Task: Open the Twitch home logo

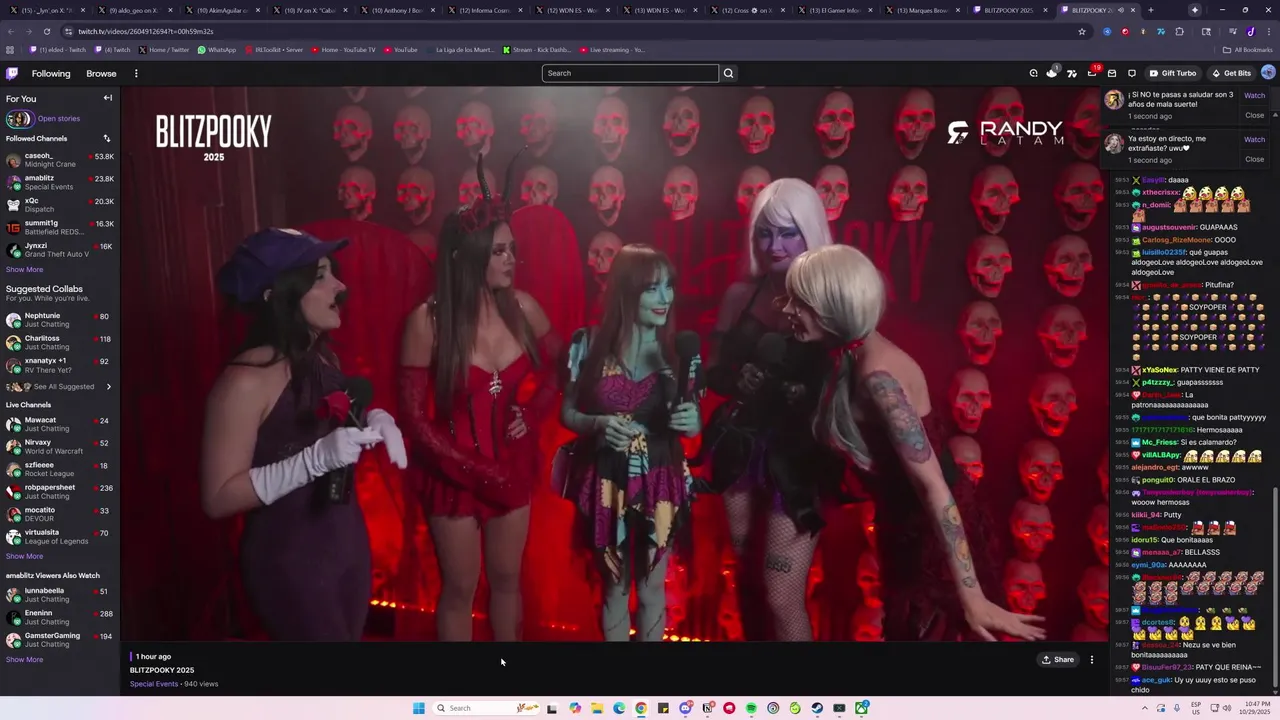Action: point(12,73)
